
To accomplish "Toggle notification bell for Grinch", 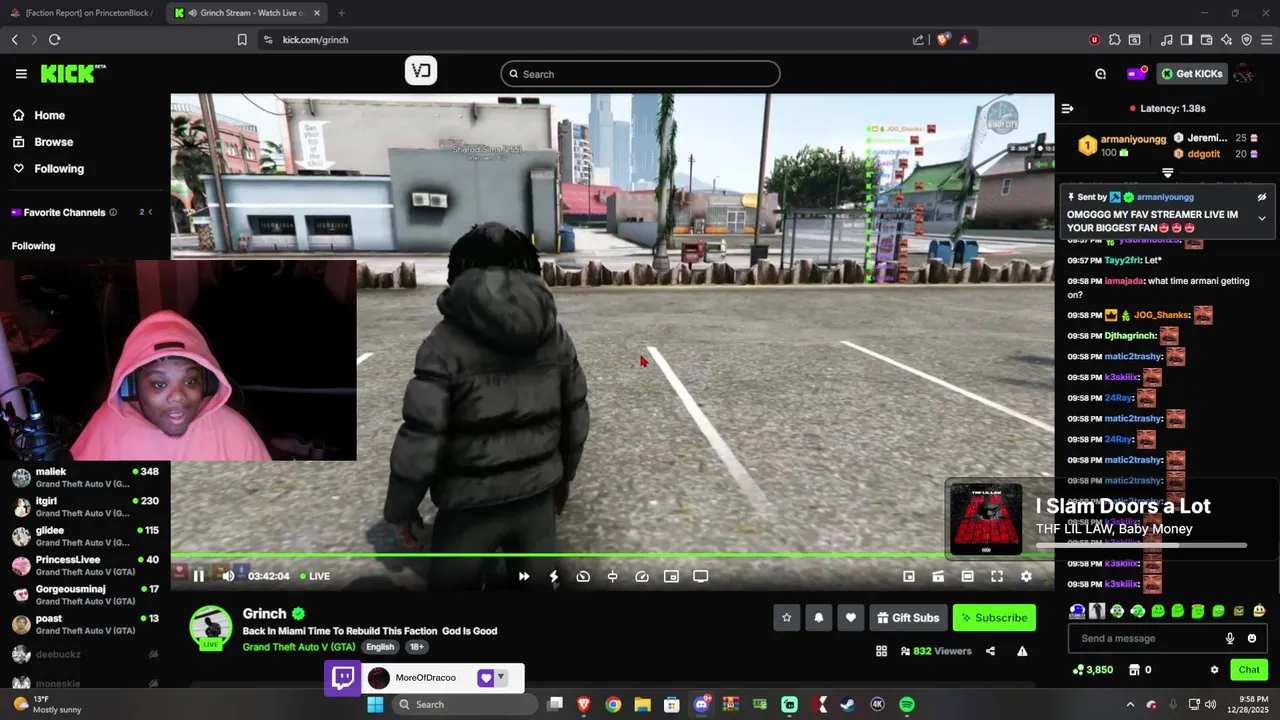I will click(819, 618).
